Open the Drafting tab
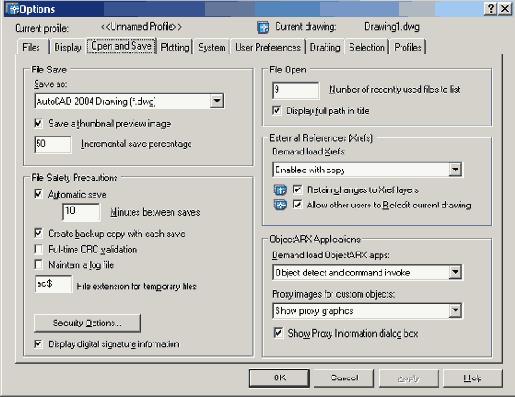 [x=325, y=47]
